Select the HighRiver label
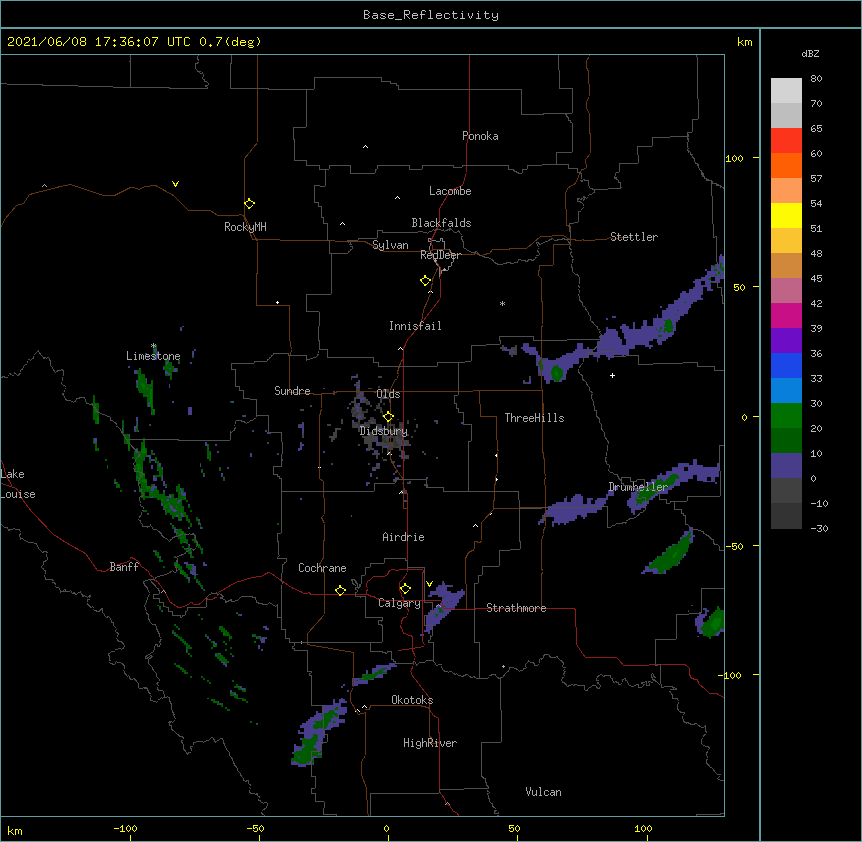 430,743
